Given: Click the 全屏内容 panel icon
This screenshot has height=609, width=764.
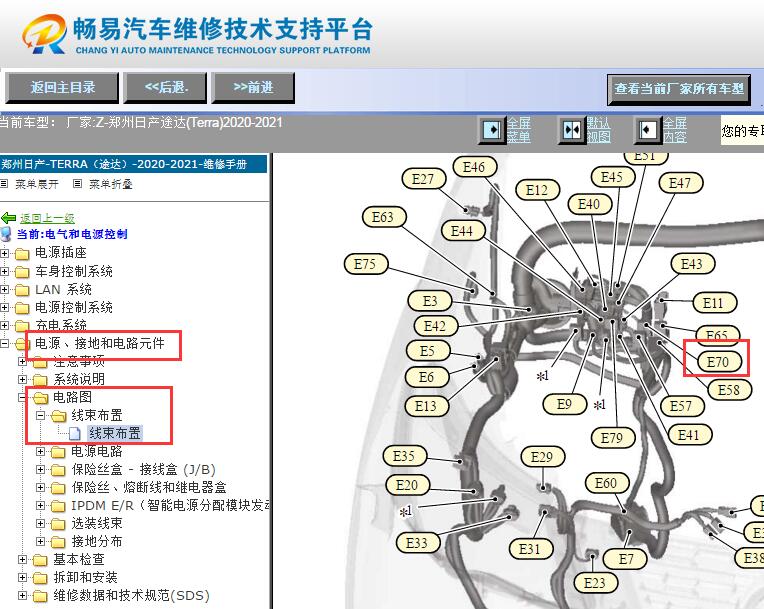Looking at the screenshot, I should pyautogui.click(x=648, y=130).
